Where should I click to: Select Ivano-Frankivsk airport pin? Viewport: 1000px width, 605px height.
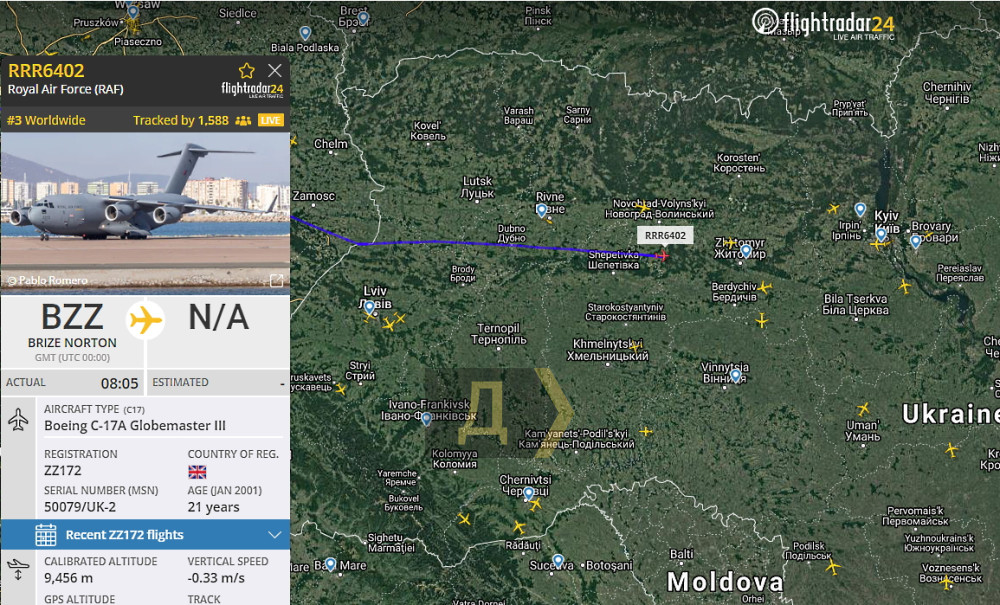(x=426, y=419)
